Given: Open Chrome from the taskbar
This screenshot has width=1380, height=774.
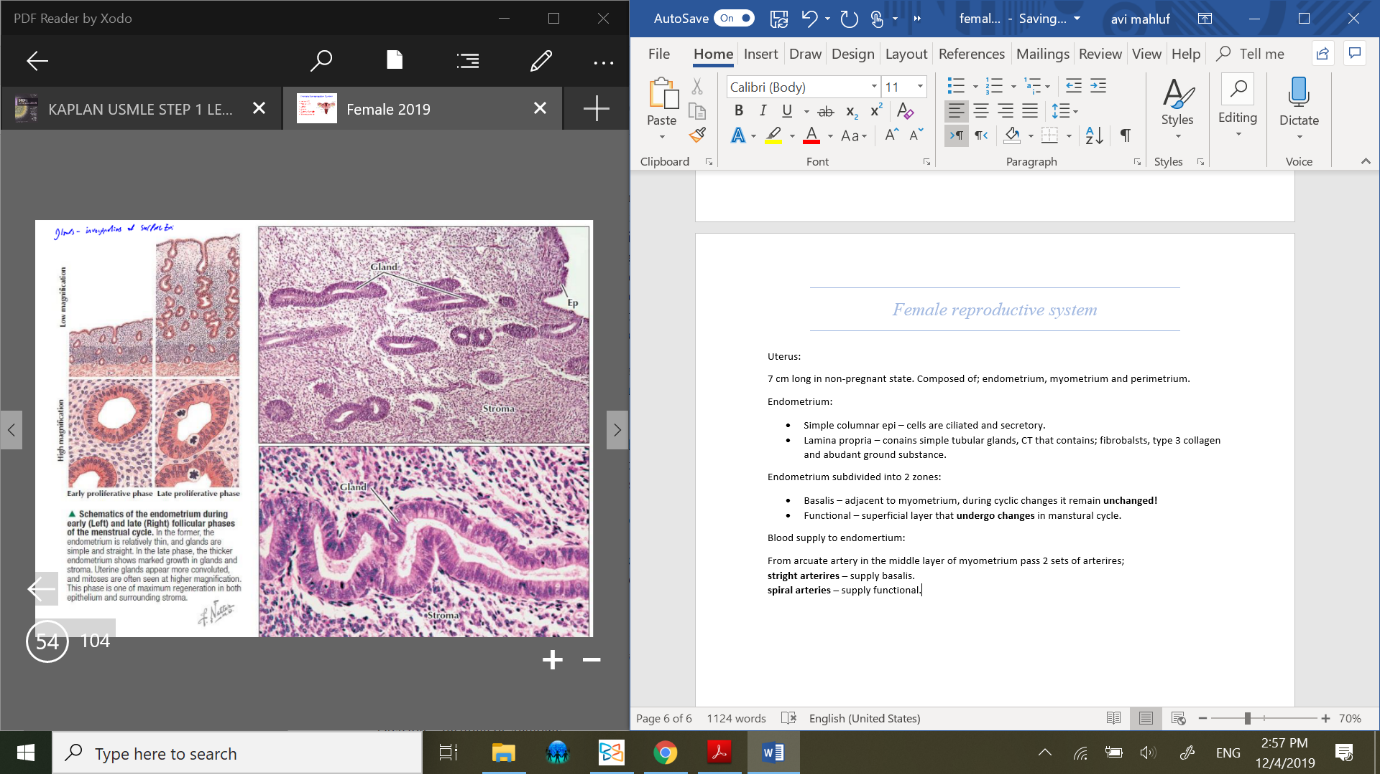Looking at the screenshot, I should click(x=665, y=753).
